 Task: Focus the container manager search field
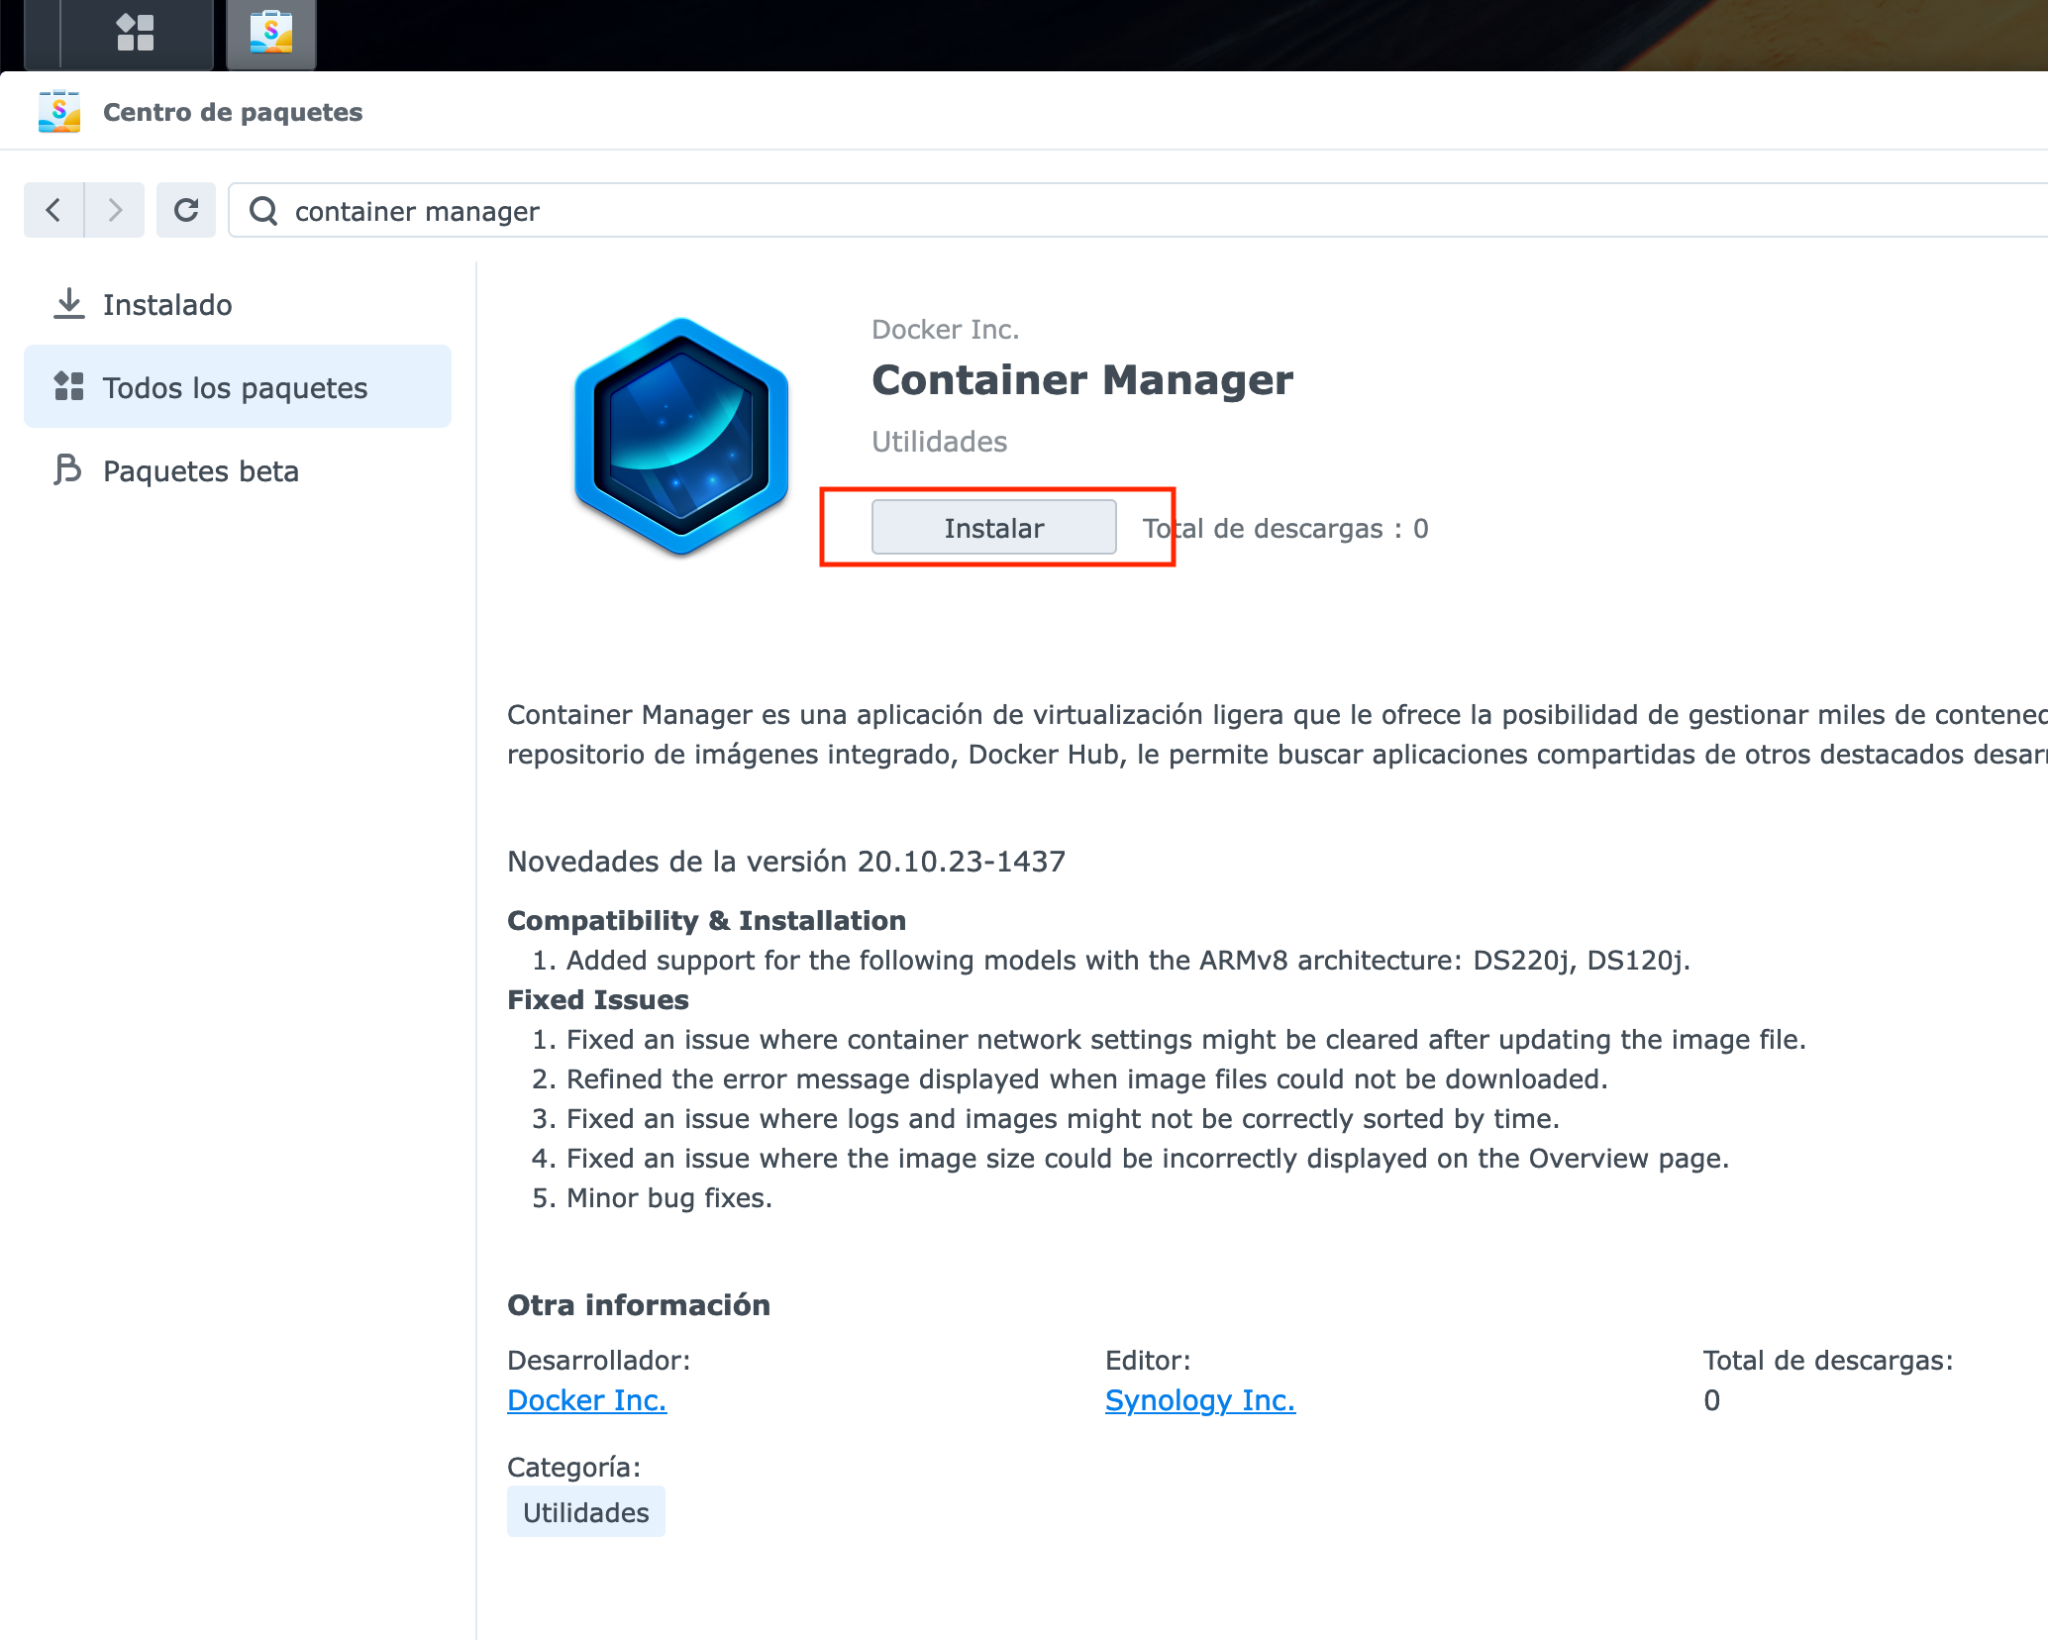(x=1100, y=211)
